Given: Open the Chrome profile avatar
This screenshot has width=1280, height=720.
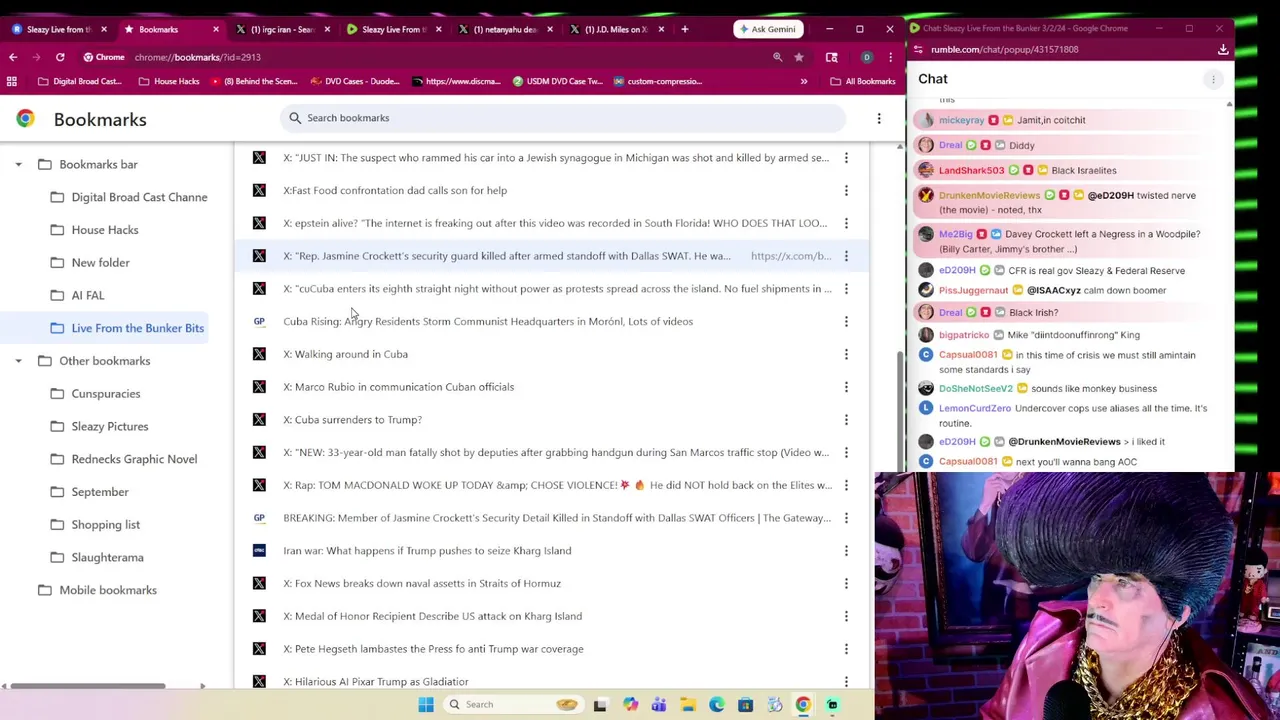Looking at the screenshot, I should [867, 57].
